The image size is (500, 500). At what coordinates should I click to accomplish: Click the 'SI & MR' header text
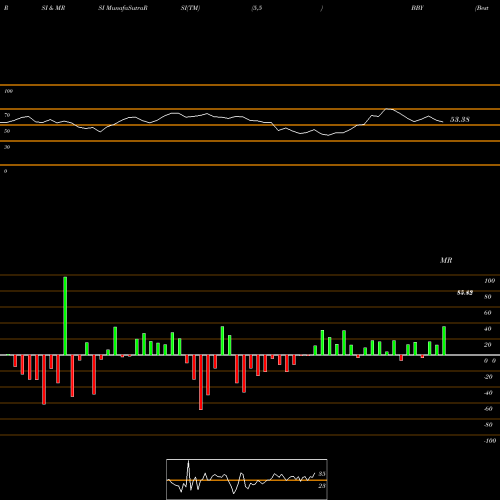click(53, 8)
